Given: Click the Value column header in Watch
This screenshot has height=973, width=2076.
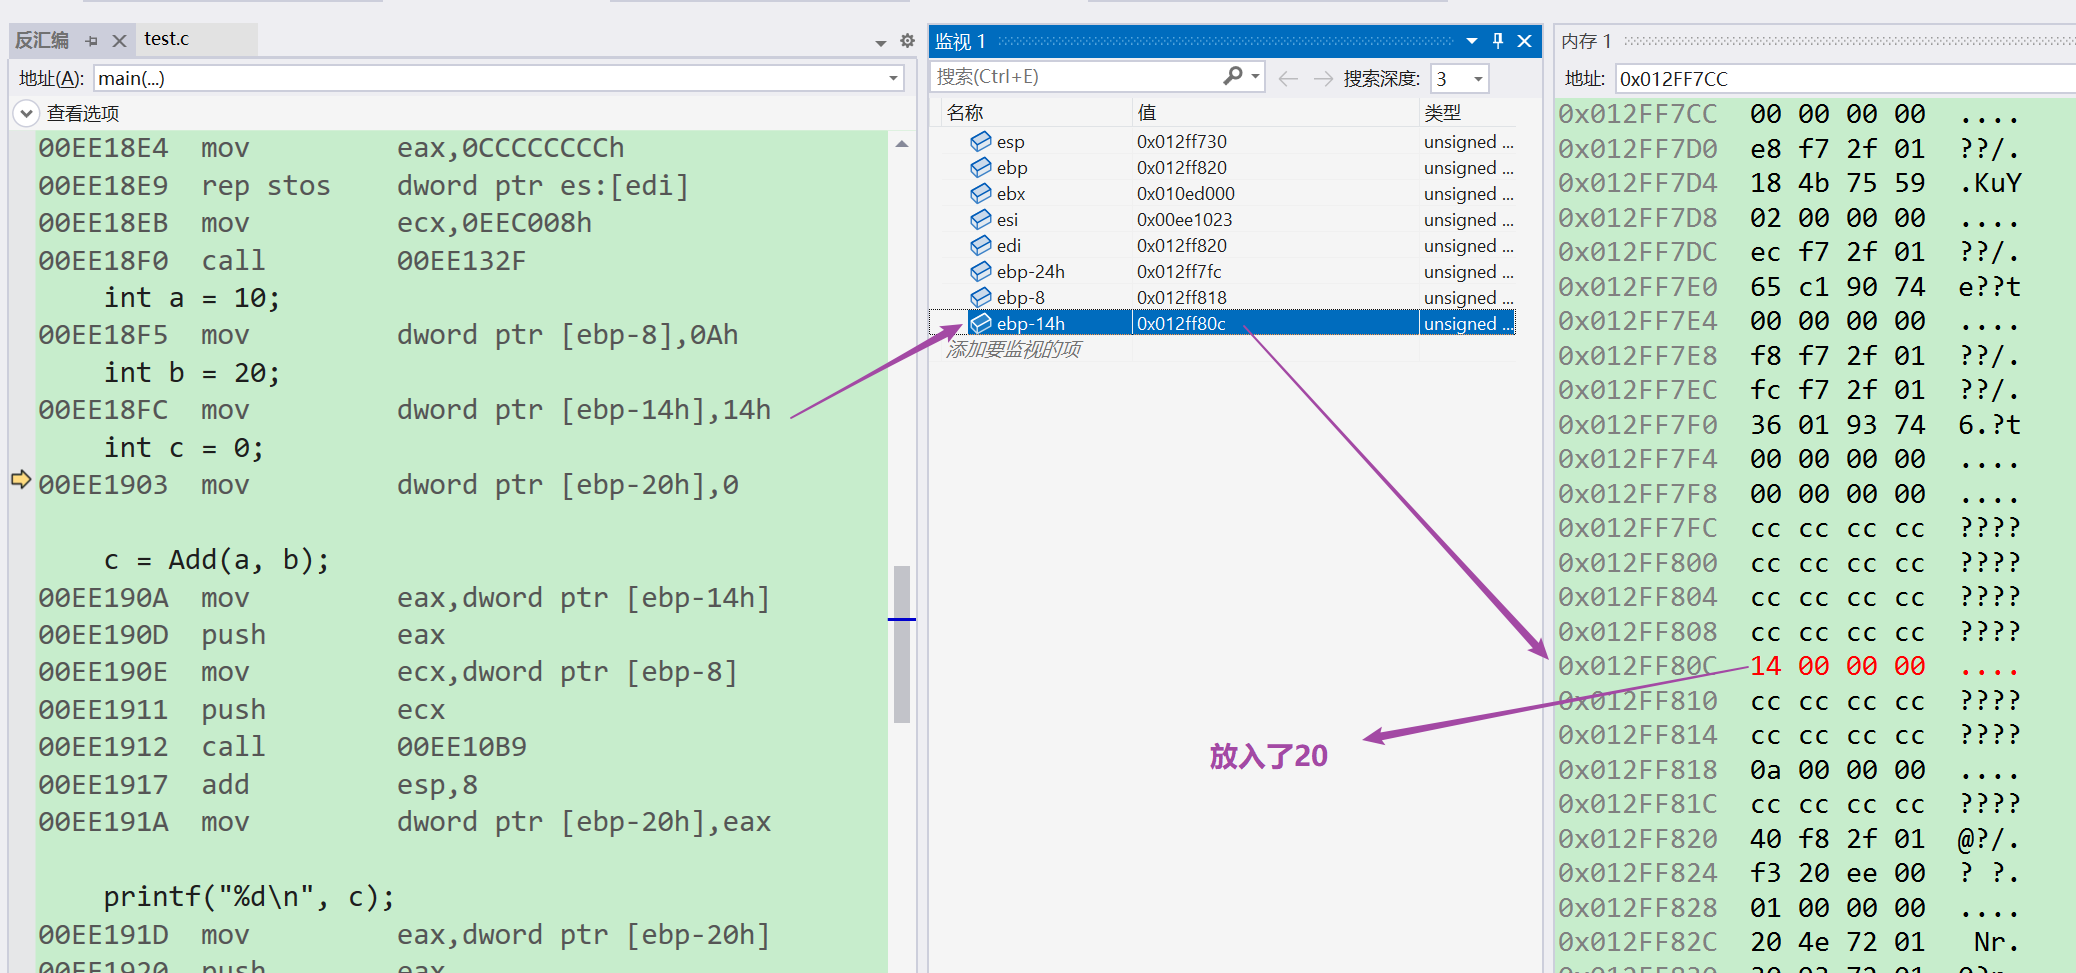Looking at the screenshot, I should (x=1147, y=113).
